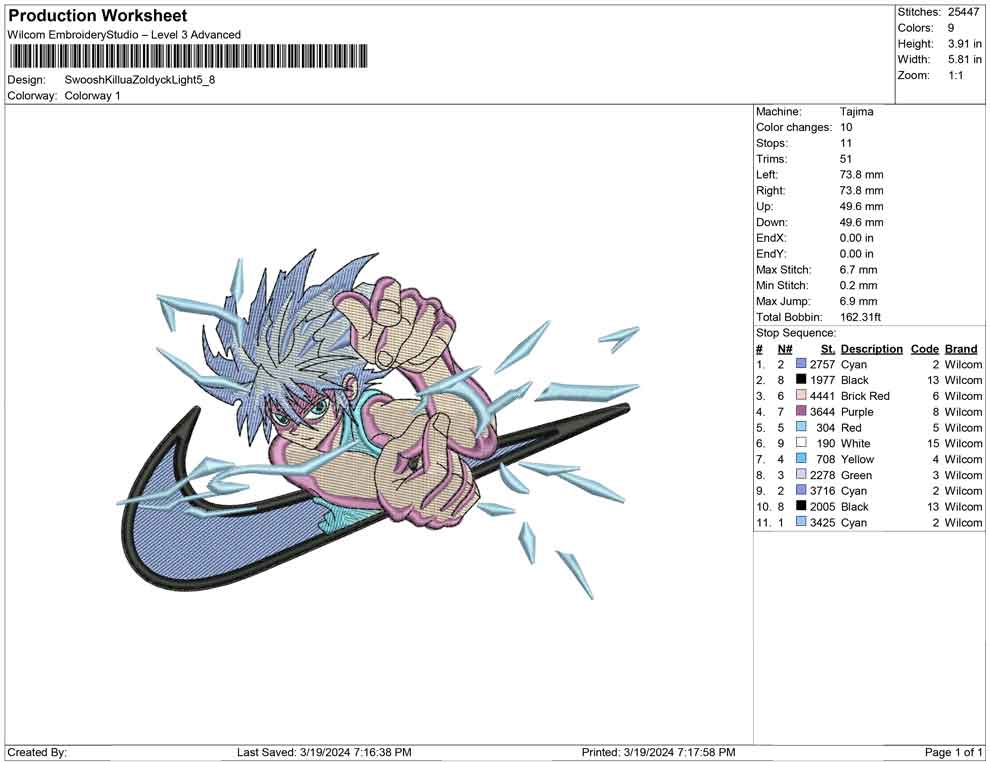Screen dimensions: 990x762
Task: Click the "Description" column header
Action: [872, 349]
